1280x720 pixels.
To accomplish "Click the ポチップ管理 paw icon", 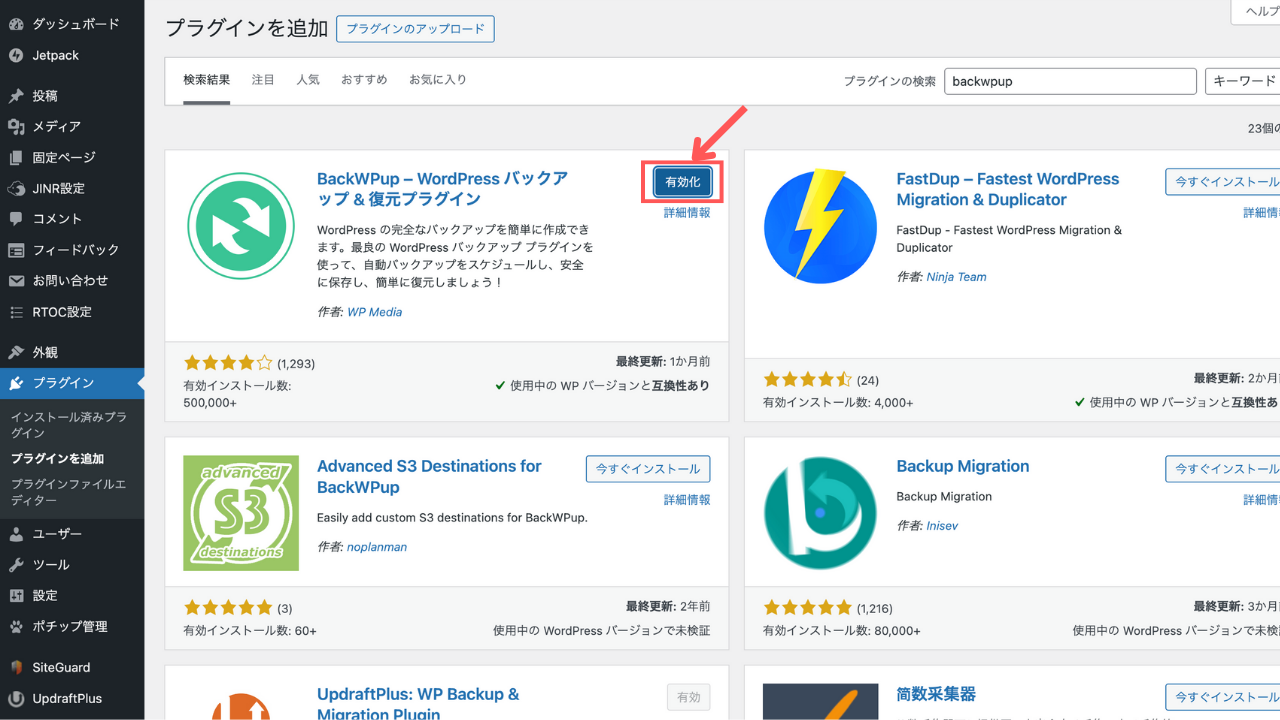I will tap(16, 627).
